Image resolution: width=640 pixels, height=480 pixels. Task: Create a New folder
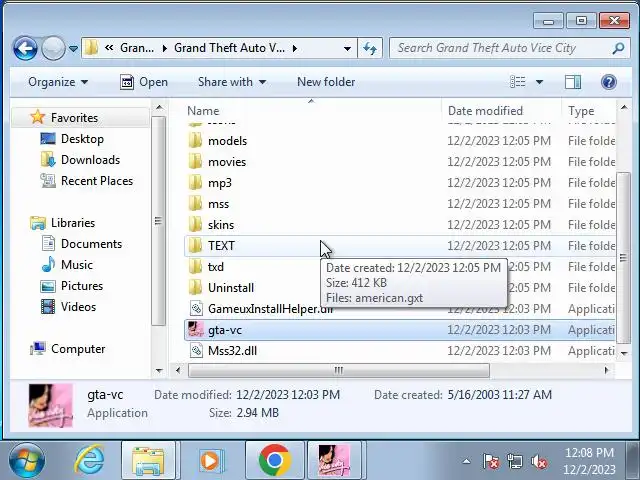click(x=326, y=82)
